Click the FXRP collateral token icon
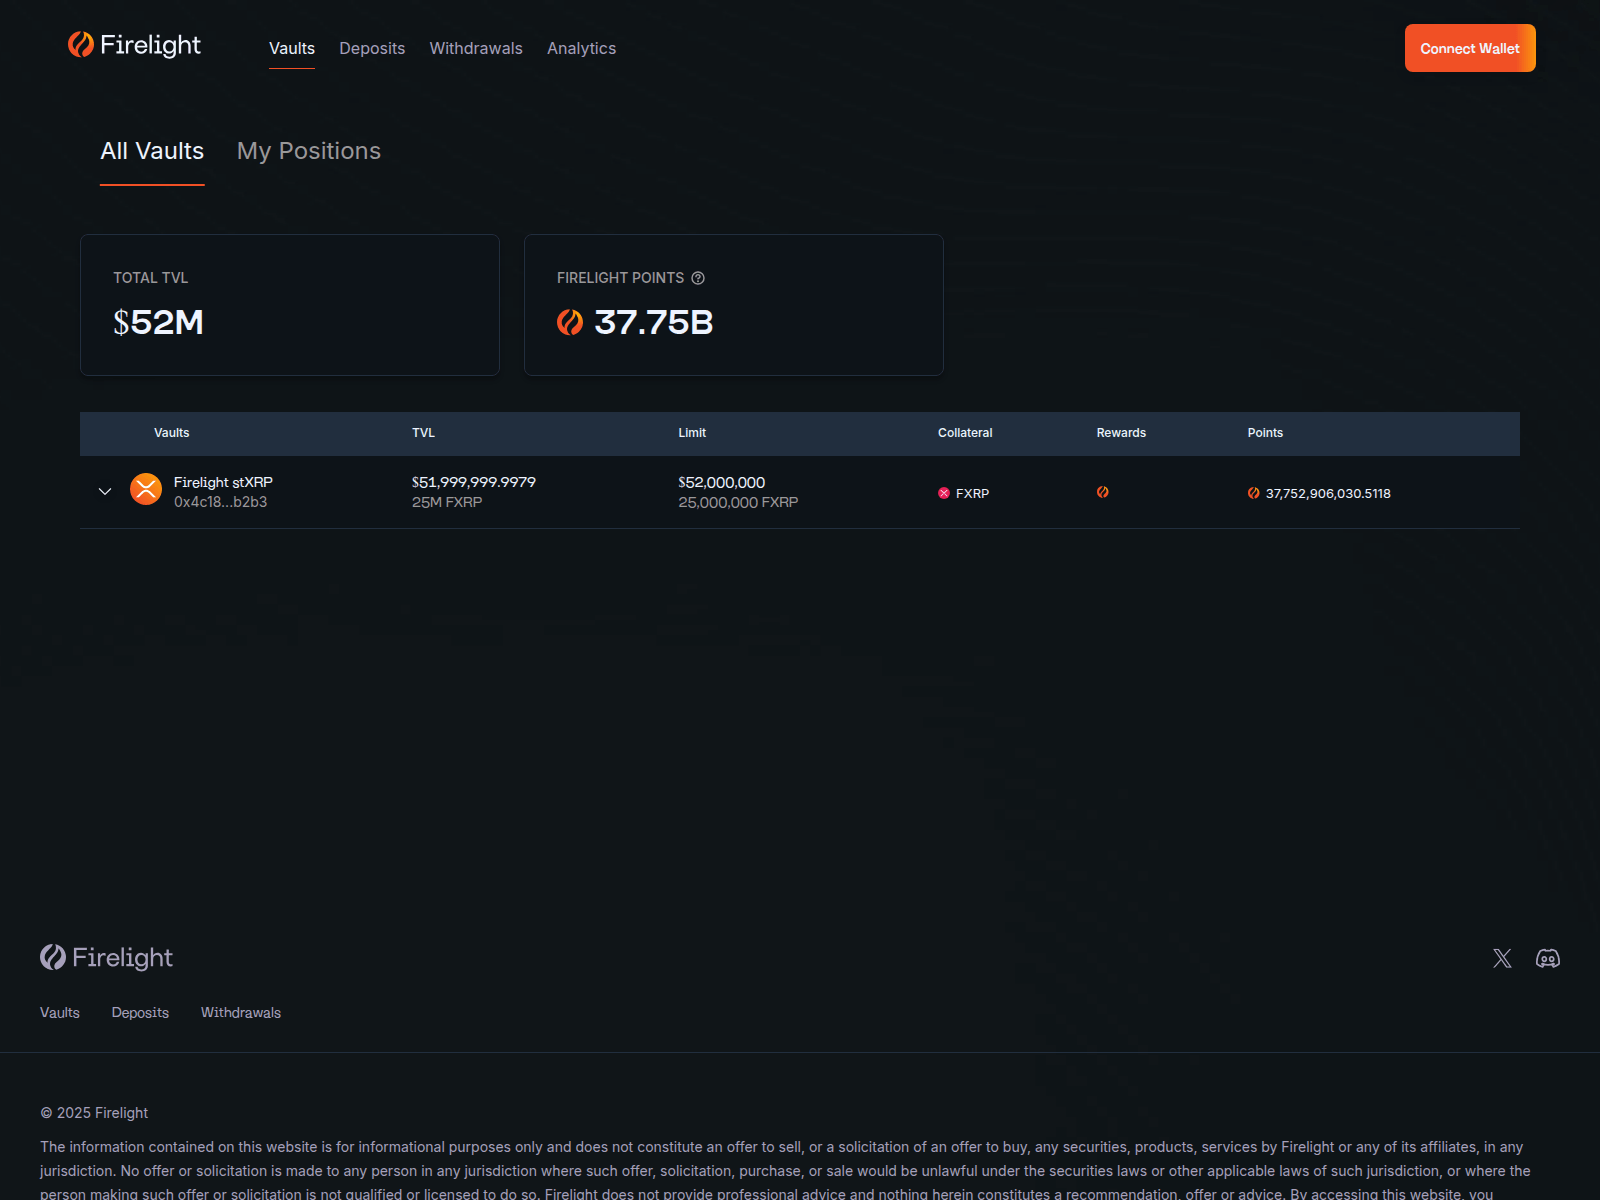Screen dimensions: 1600x1200 pos(944,493)
